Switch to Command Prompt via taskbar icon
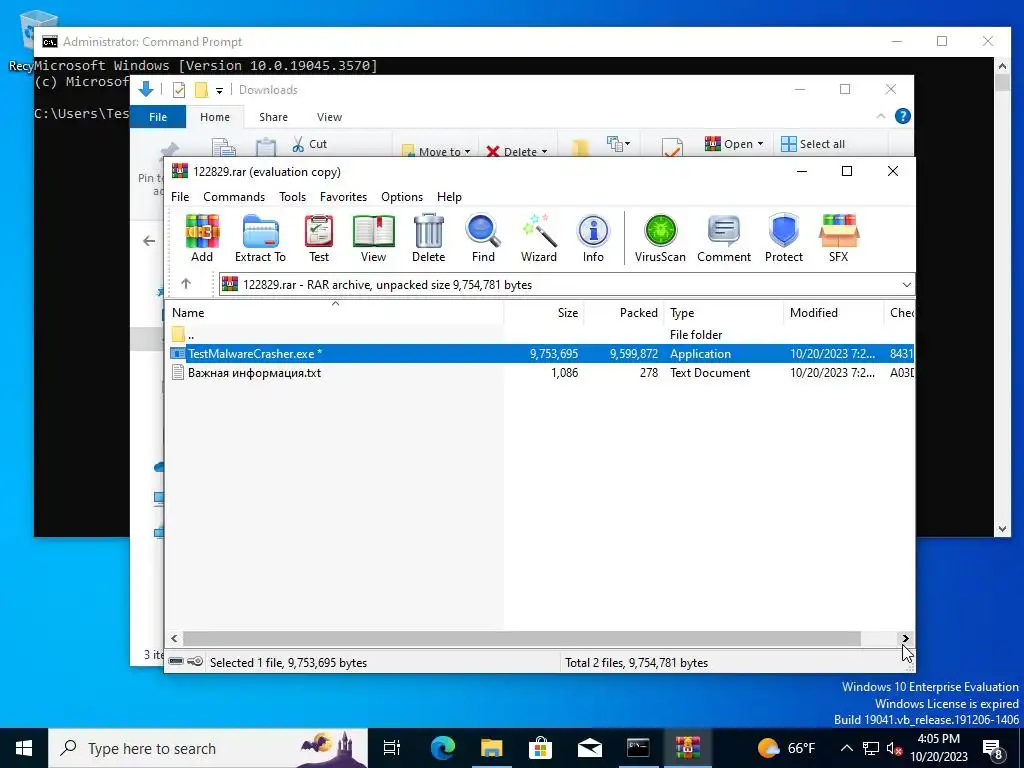The width and height of the screenshot is (1024, 768). click(638, 748)
